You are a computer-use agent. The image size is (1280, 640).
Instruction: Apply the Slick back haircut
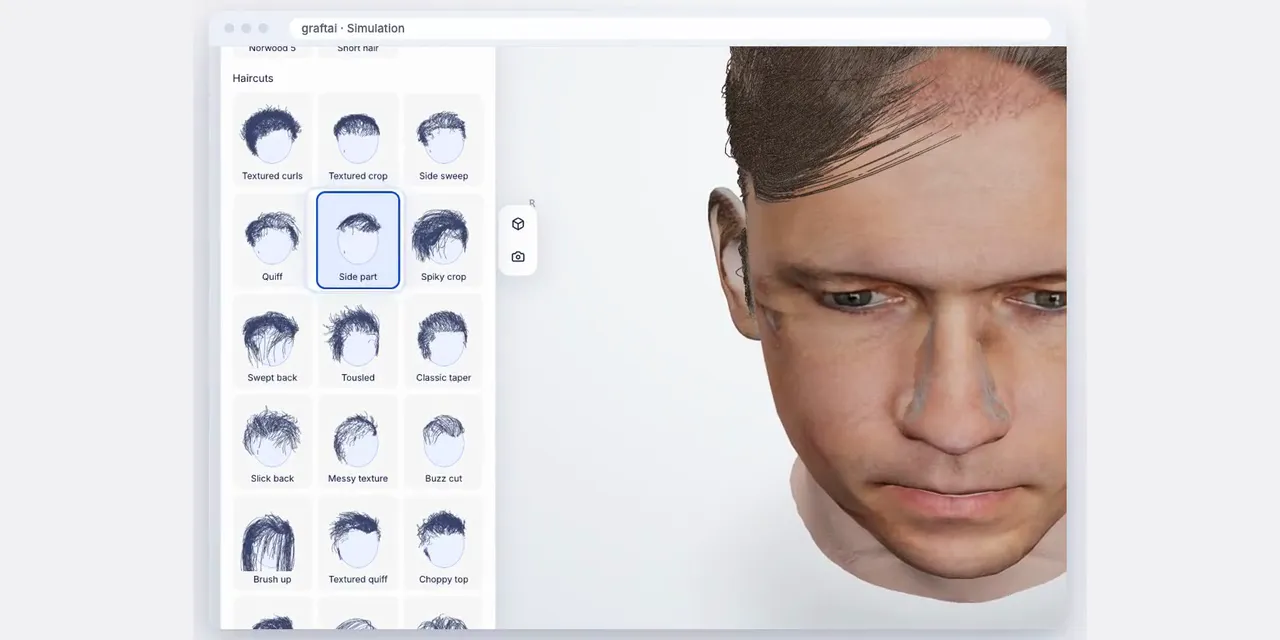click(272, 442)
